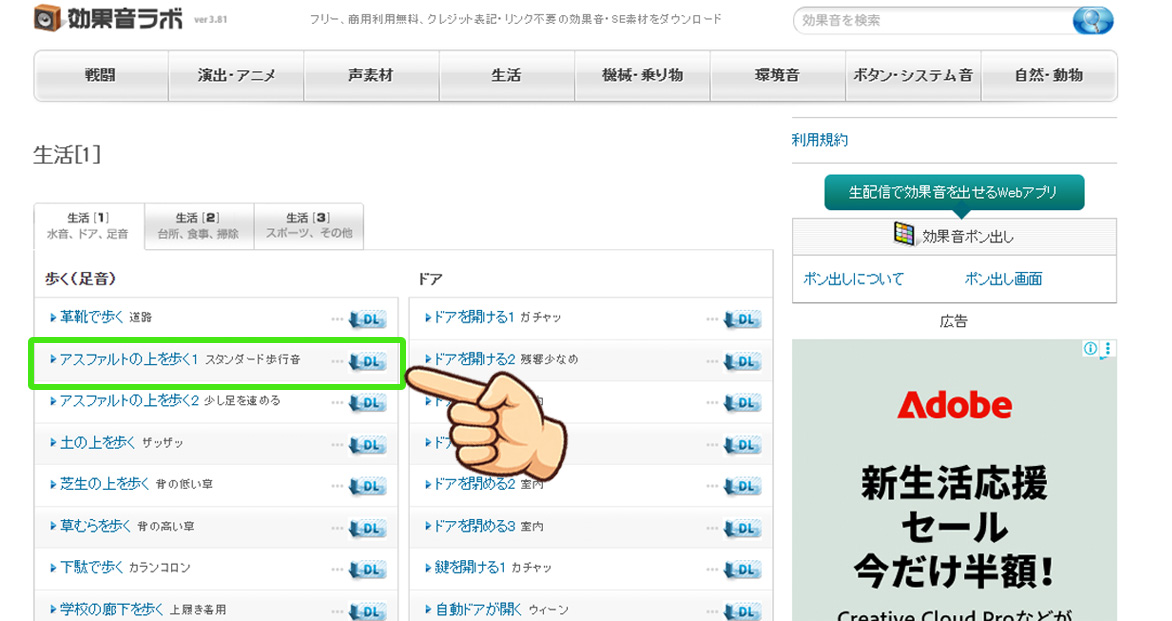The image size is (1172, 621).
Task: Download 土の上を歩く with its DL icon
Action: tap(367, 445)
